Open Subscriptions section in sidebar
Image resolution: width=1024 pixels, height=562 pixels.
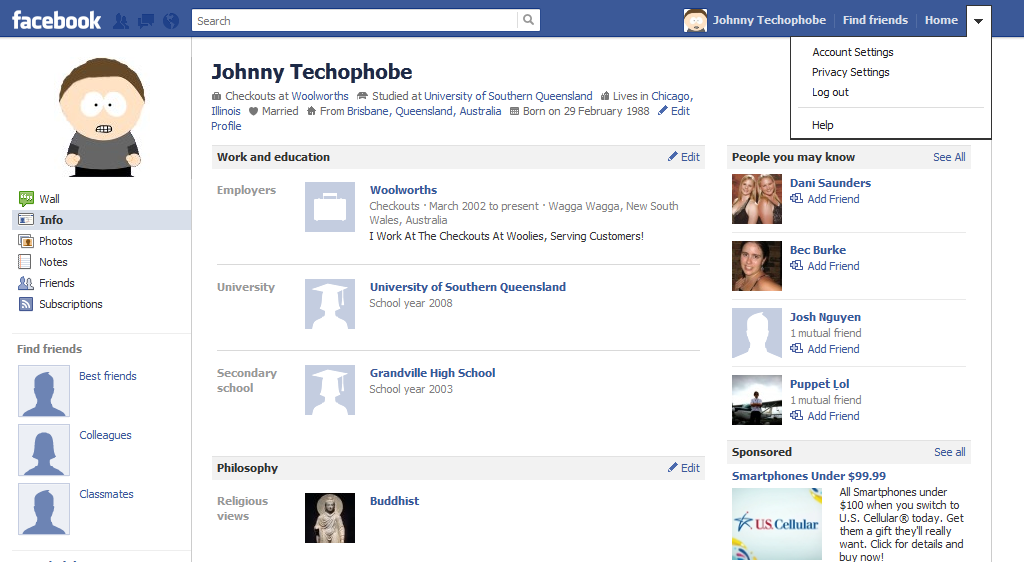(x=71, y=304)
